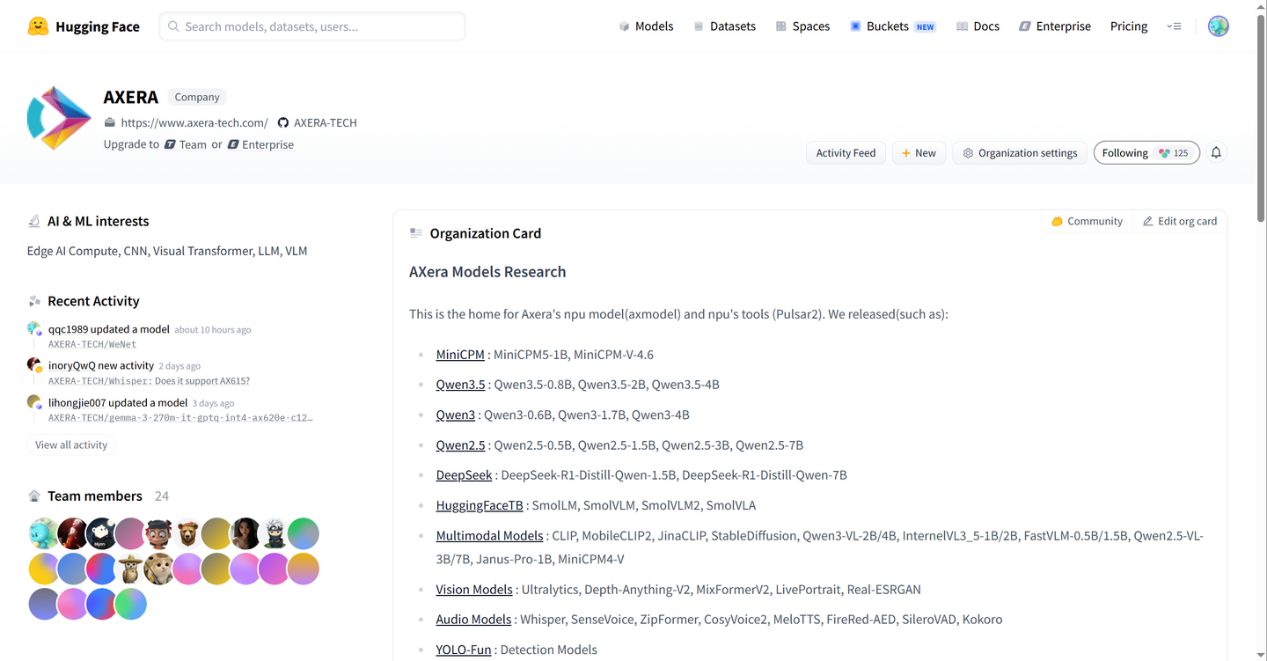Open AXERA-TECH/WeNet model link
The width and height of the screenshot is (1267, 661).
tap(94, 344)
